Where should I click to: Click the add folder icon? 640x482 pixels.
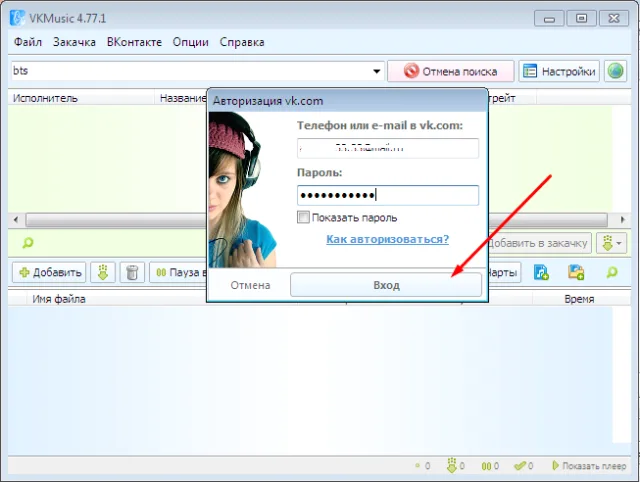576,272
